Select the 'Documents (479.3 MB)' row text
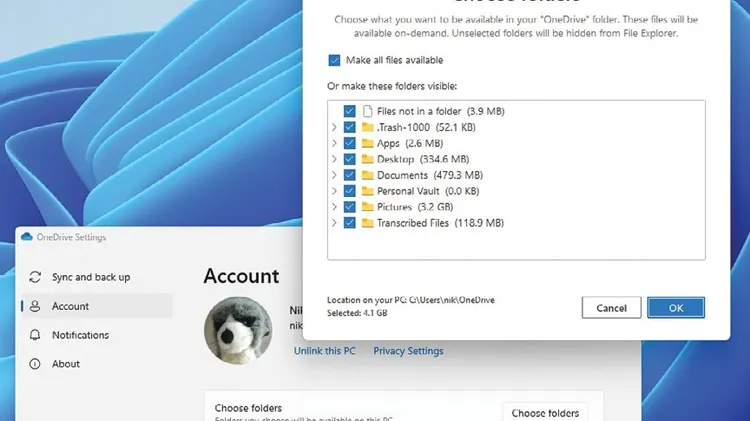This screenshot has width=750, height=421. coord(430,175)
